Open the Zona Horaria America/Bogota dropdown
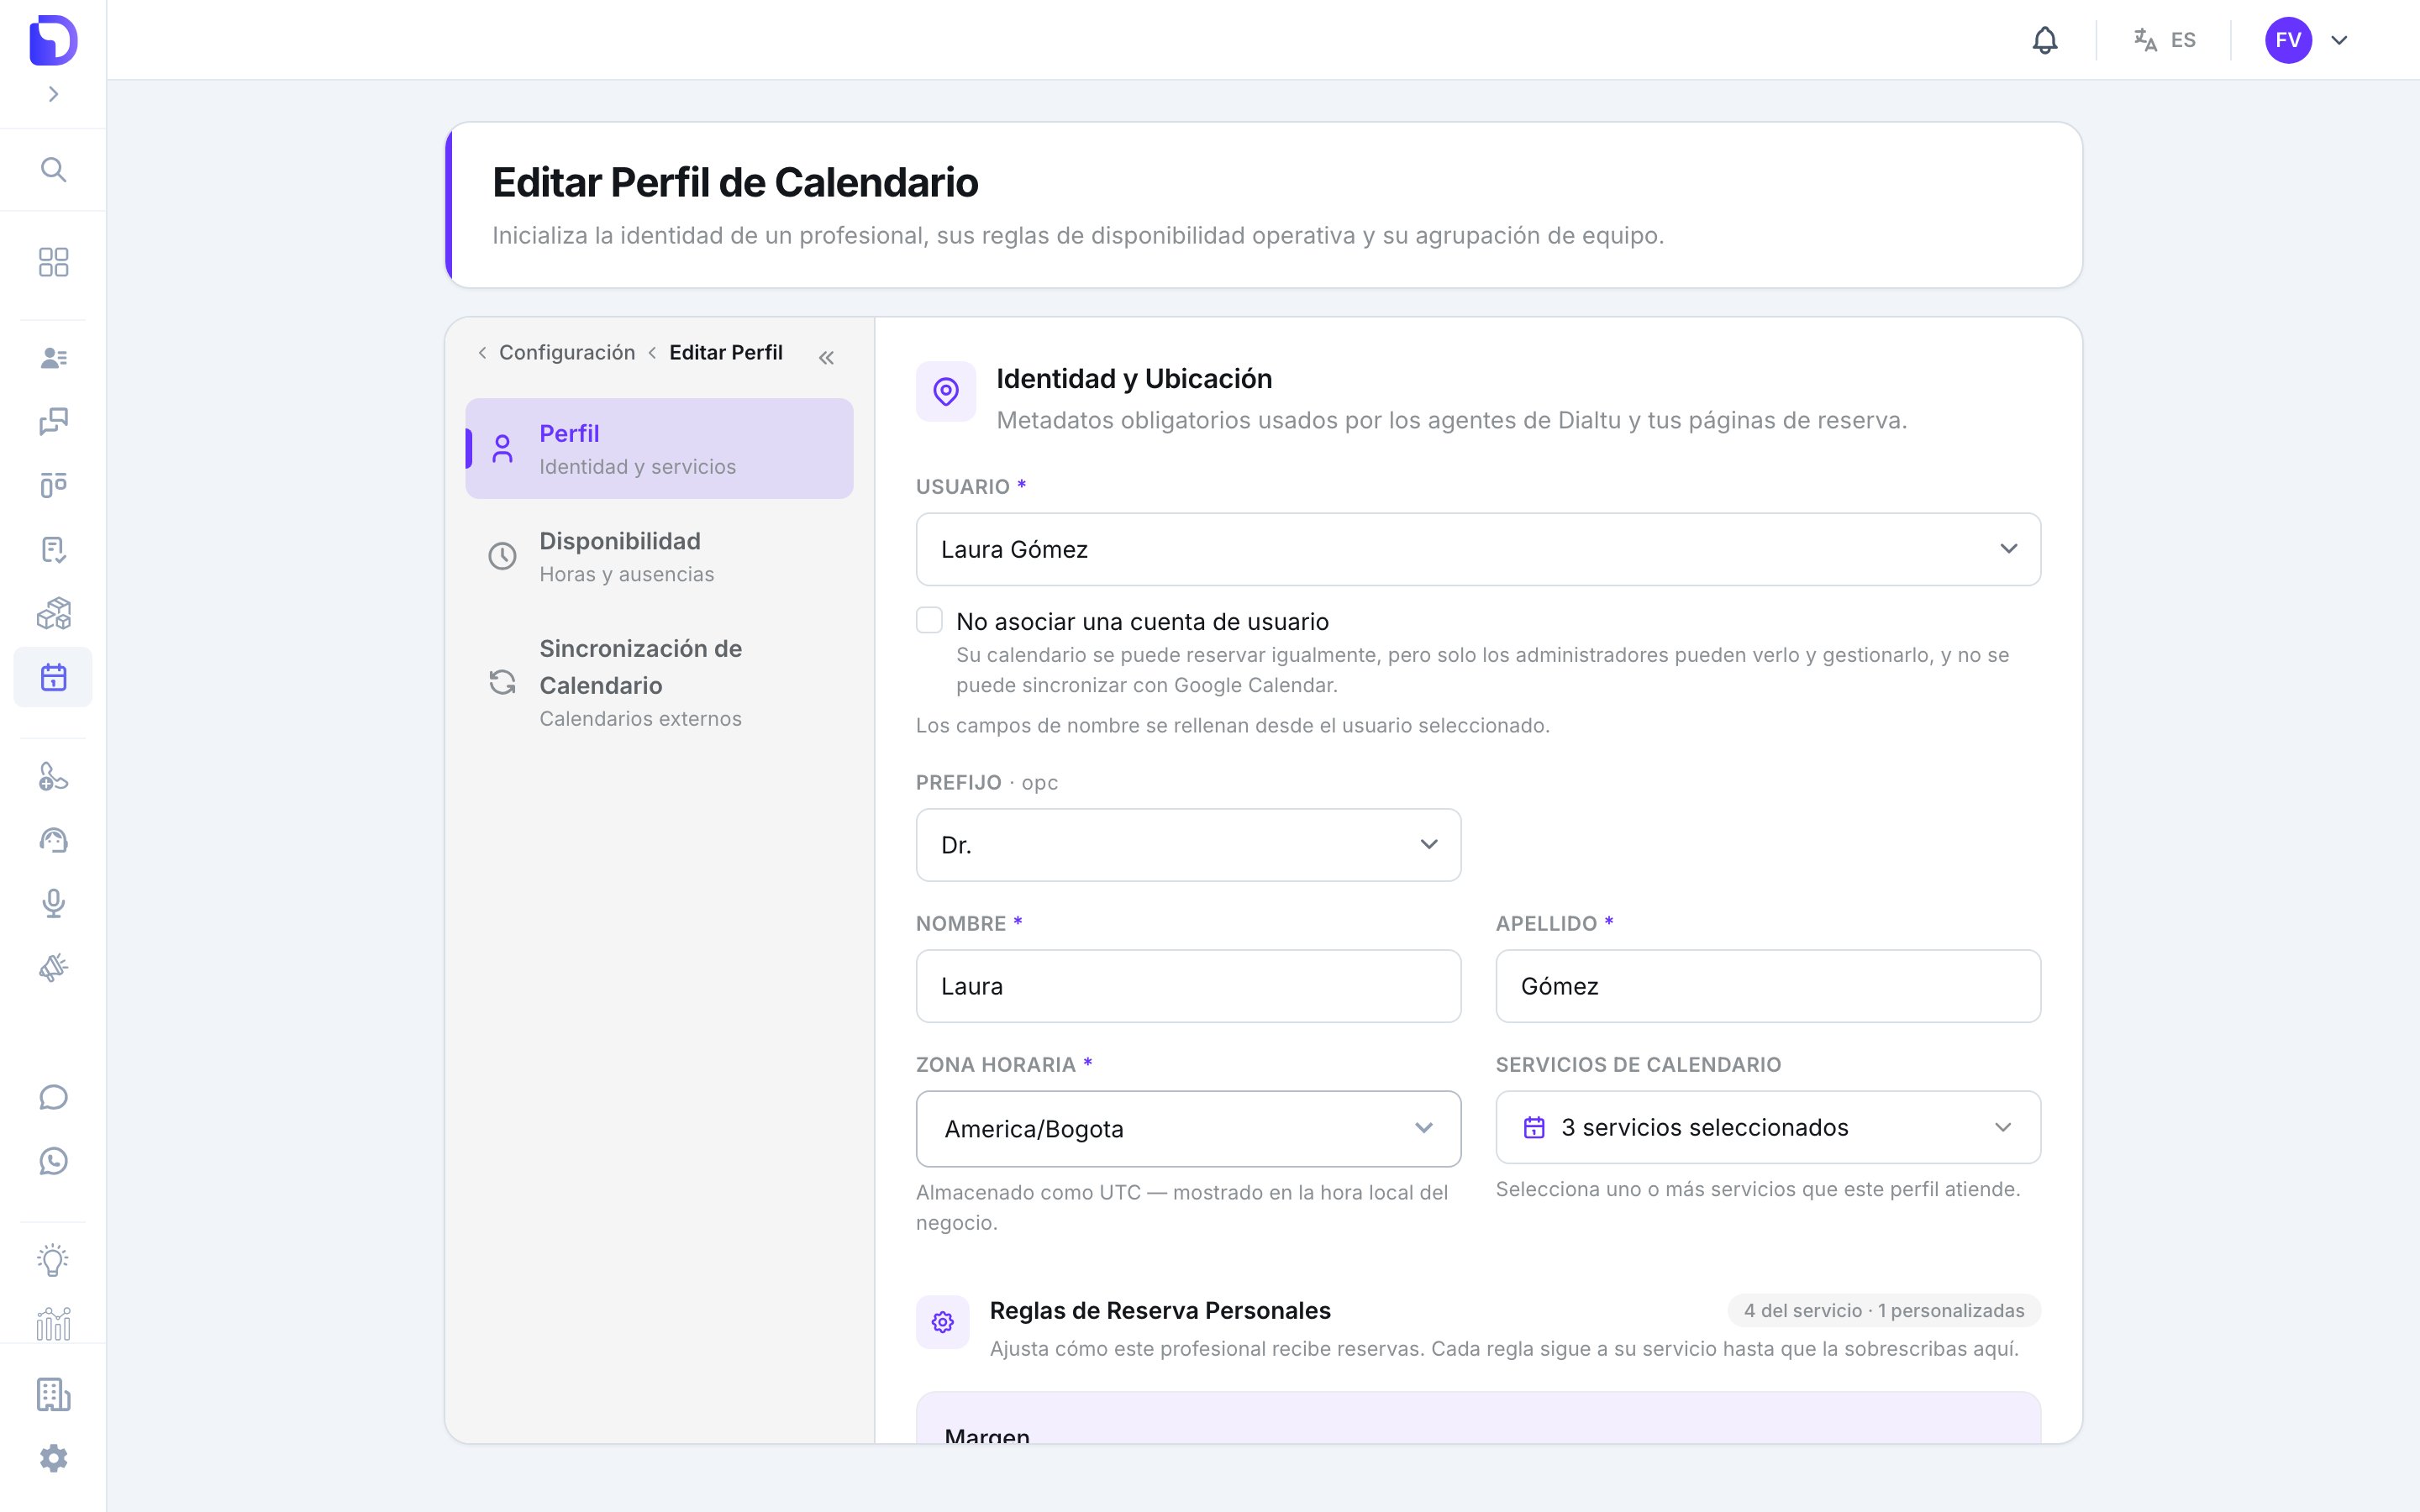Screen dimensions: 2420x1512 coord(1188,1129)
